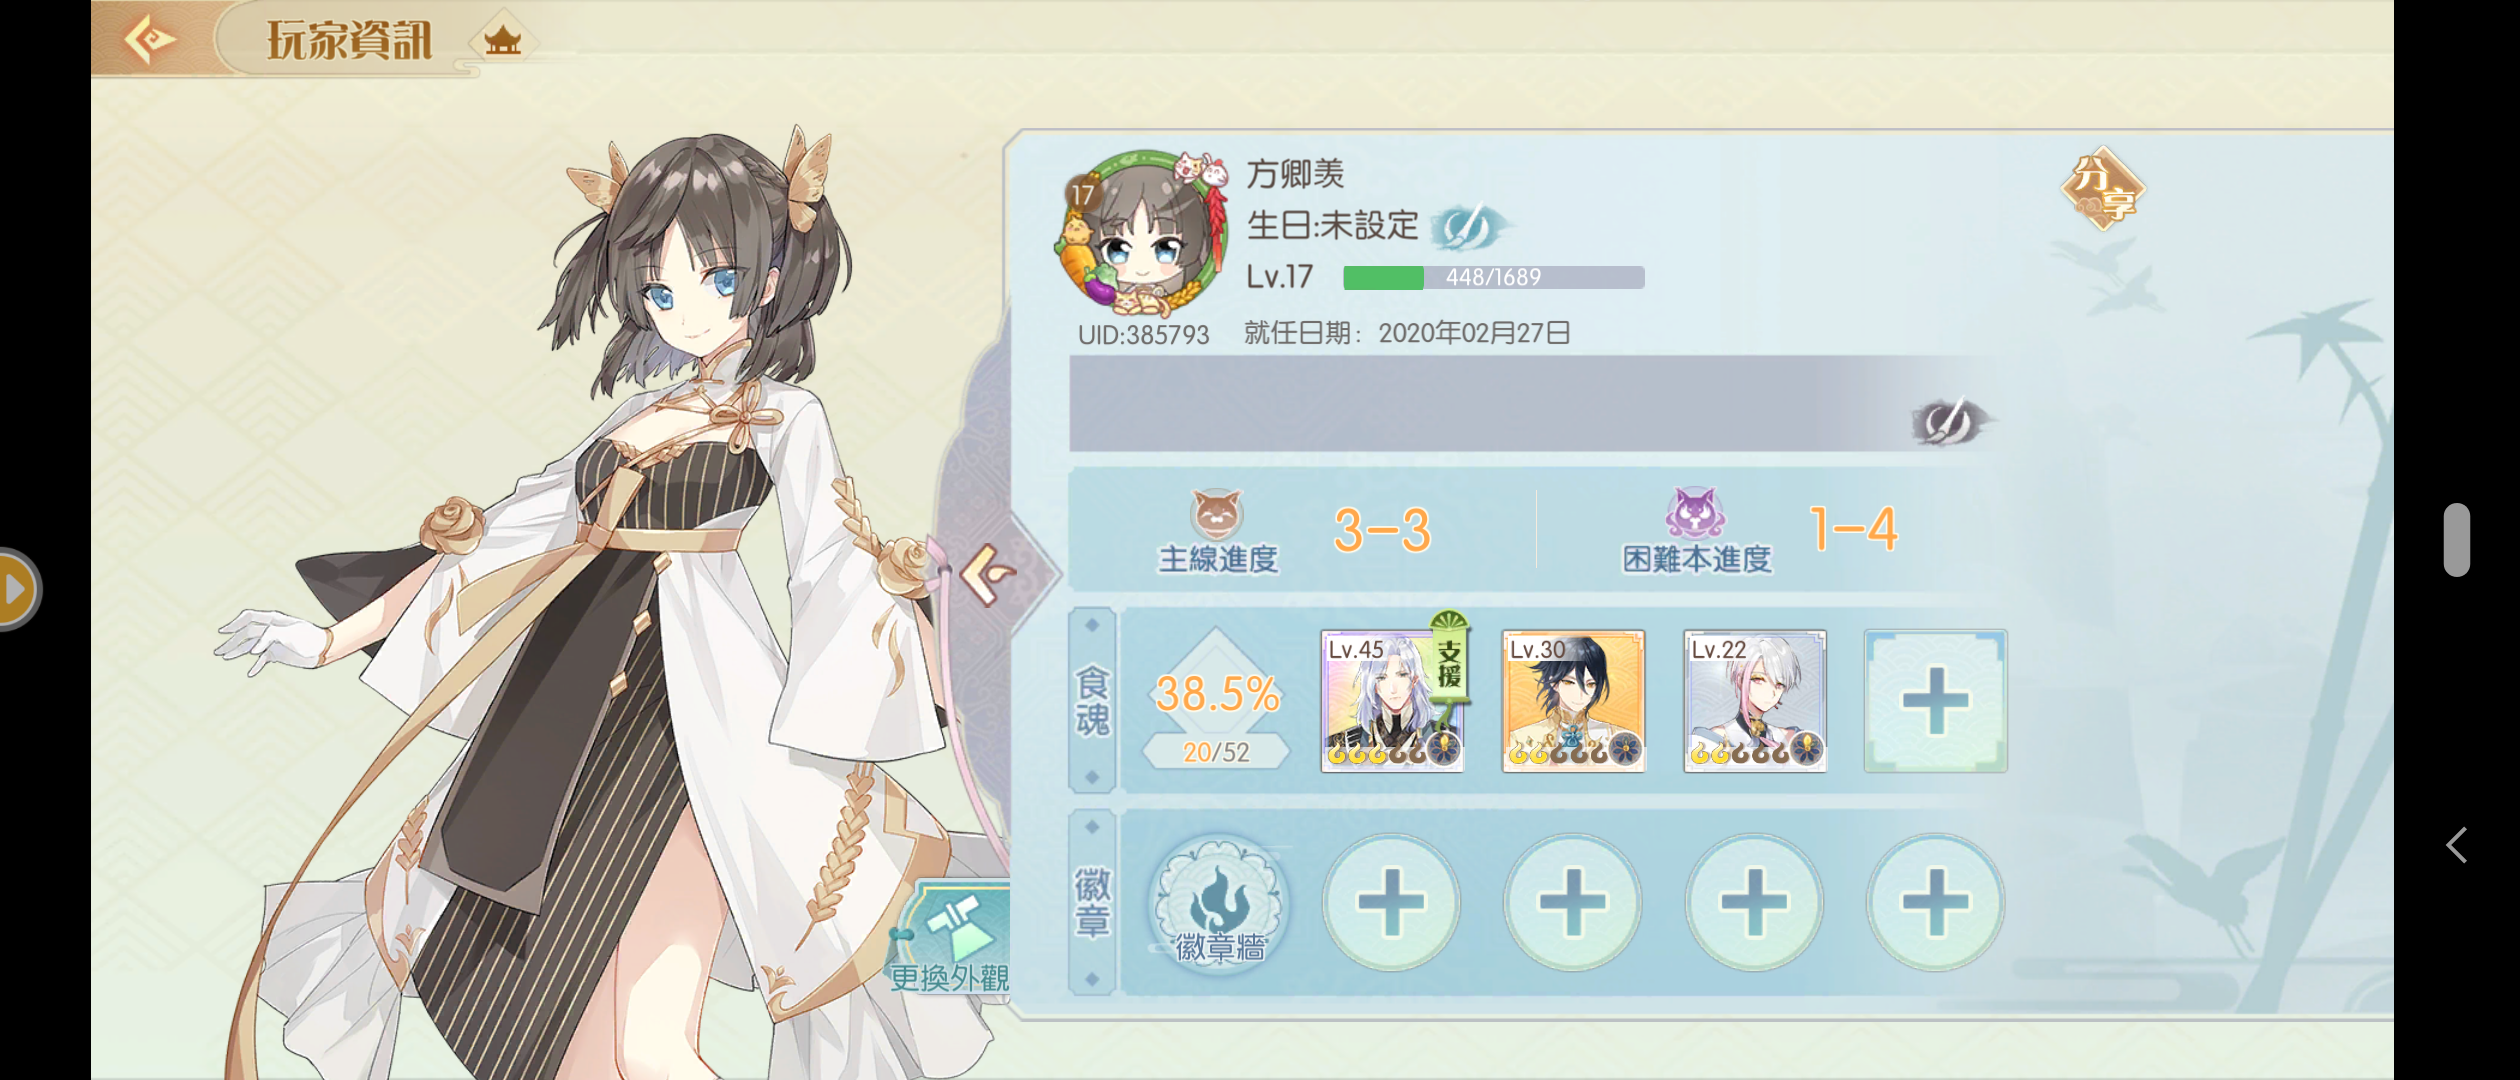Tap the Android back chevron
Viewport: 2520px width, 1080px height.
coord(2457,845)
